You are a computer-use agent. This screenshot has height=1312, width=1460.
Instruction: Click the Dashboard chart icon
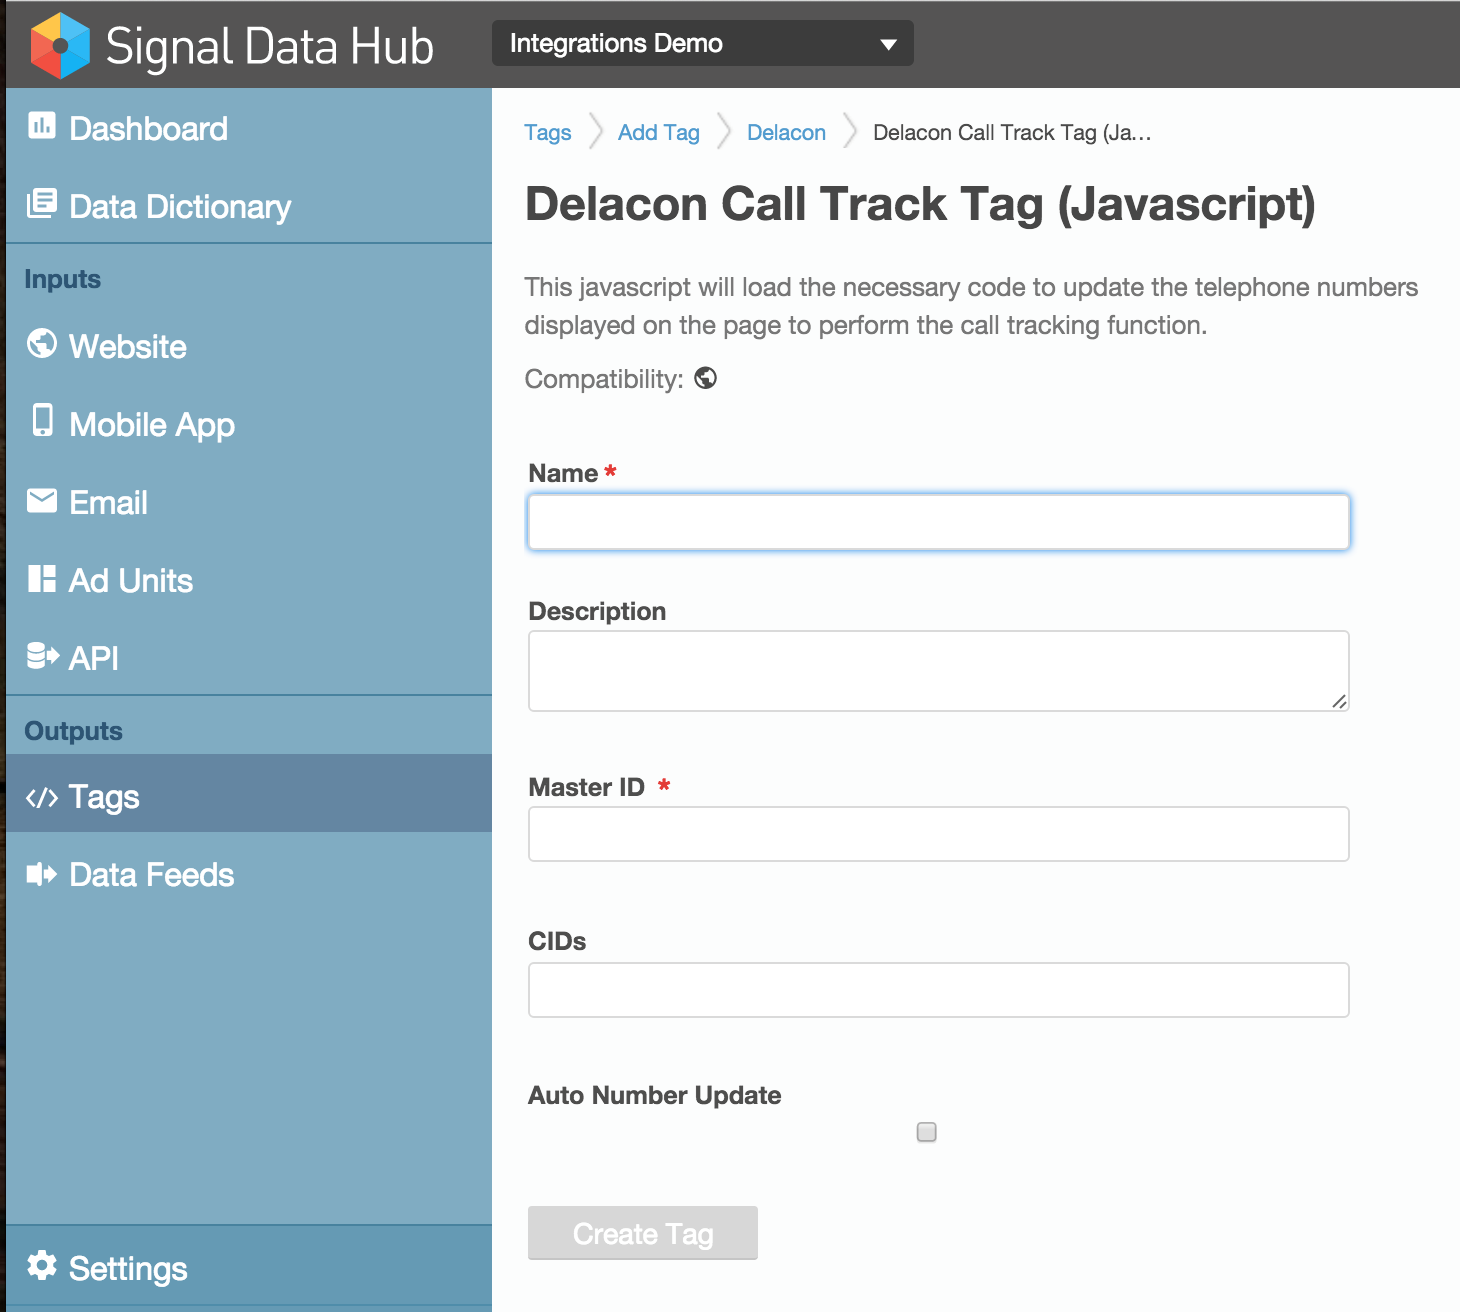click(x=42, y=125)
